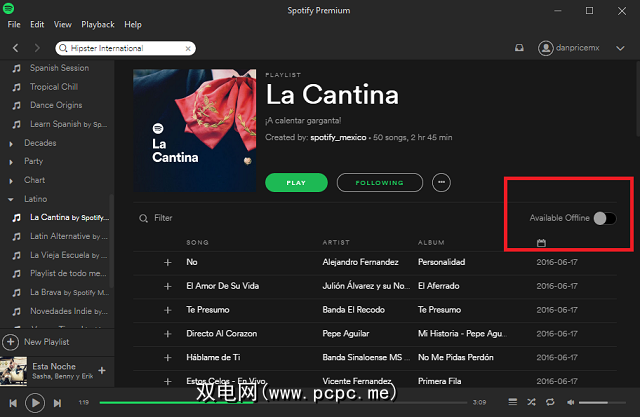Open now playing Esta Noche album art
This screenshot has height=417, width=640.
pos(13,371)
